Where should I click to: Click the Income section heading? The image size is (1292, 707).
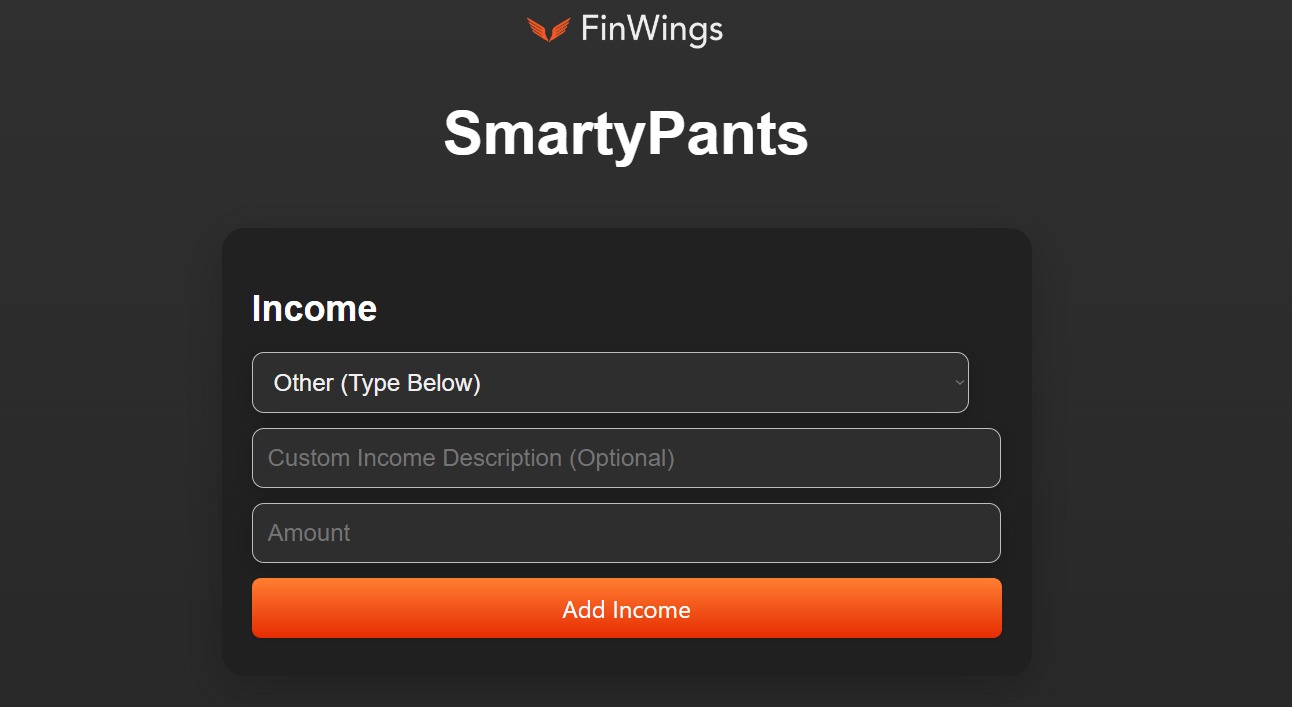pyautogui.click(x=314, y=308)
